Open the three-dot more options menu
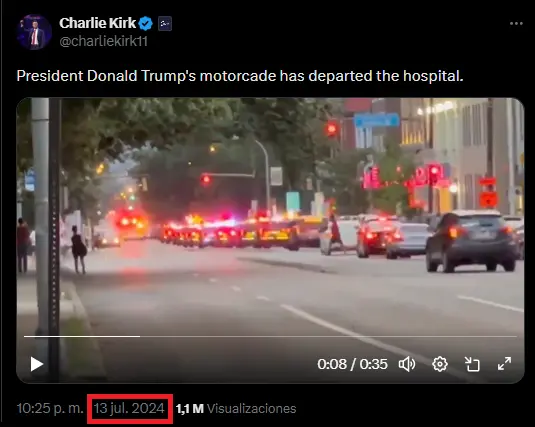The image size is (535, 427). pyautogui.click(x=516, y=24)
